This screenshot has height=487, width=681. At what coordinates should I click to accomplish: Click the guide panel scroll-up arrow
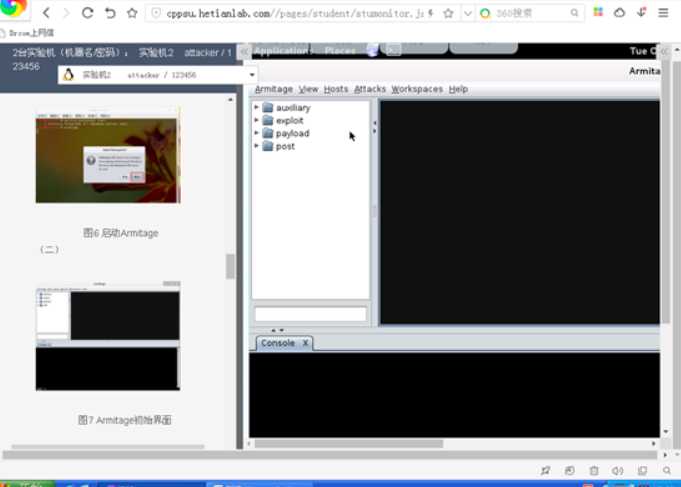pos(230,99)
